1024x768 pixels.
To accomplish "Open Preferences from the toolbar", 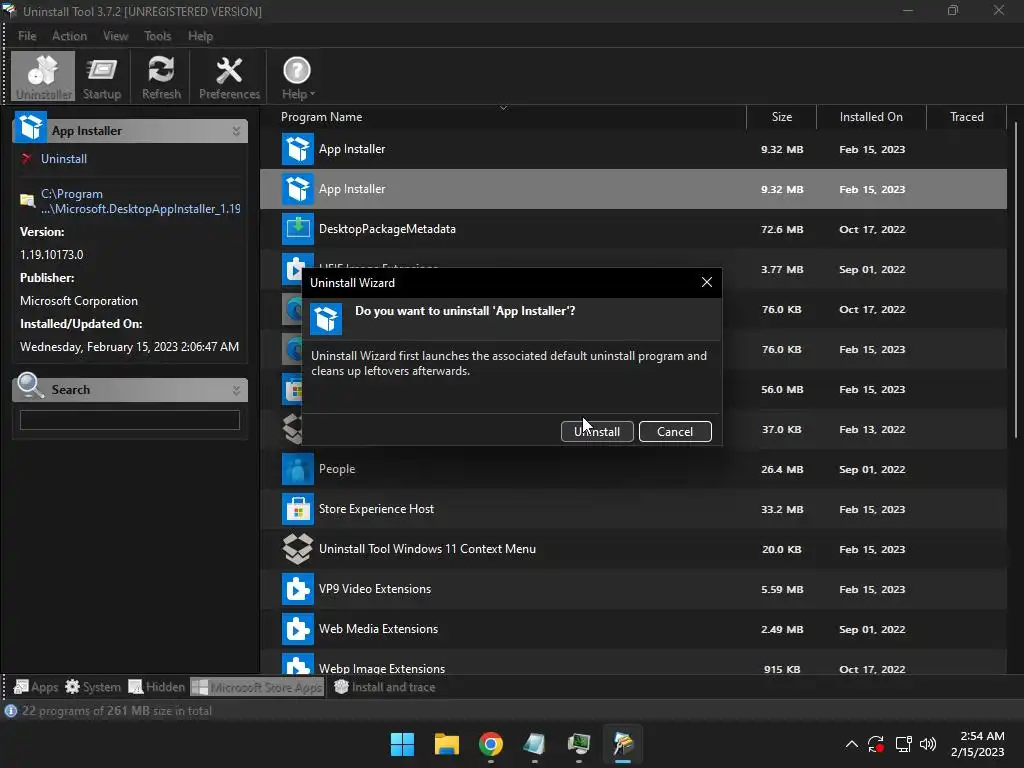I will click(x=229, y=77).
